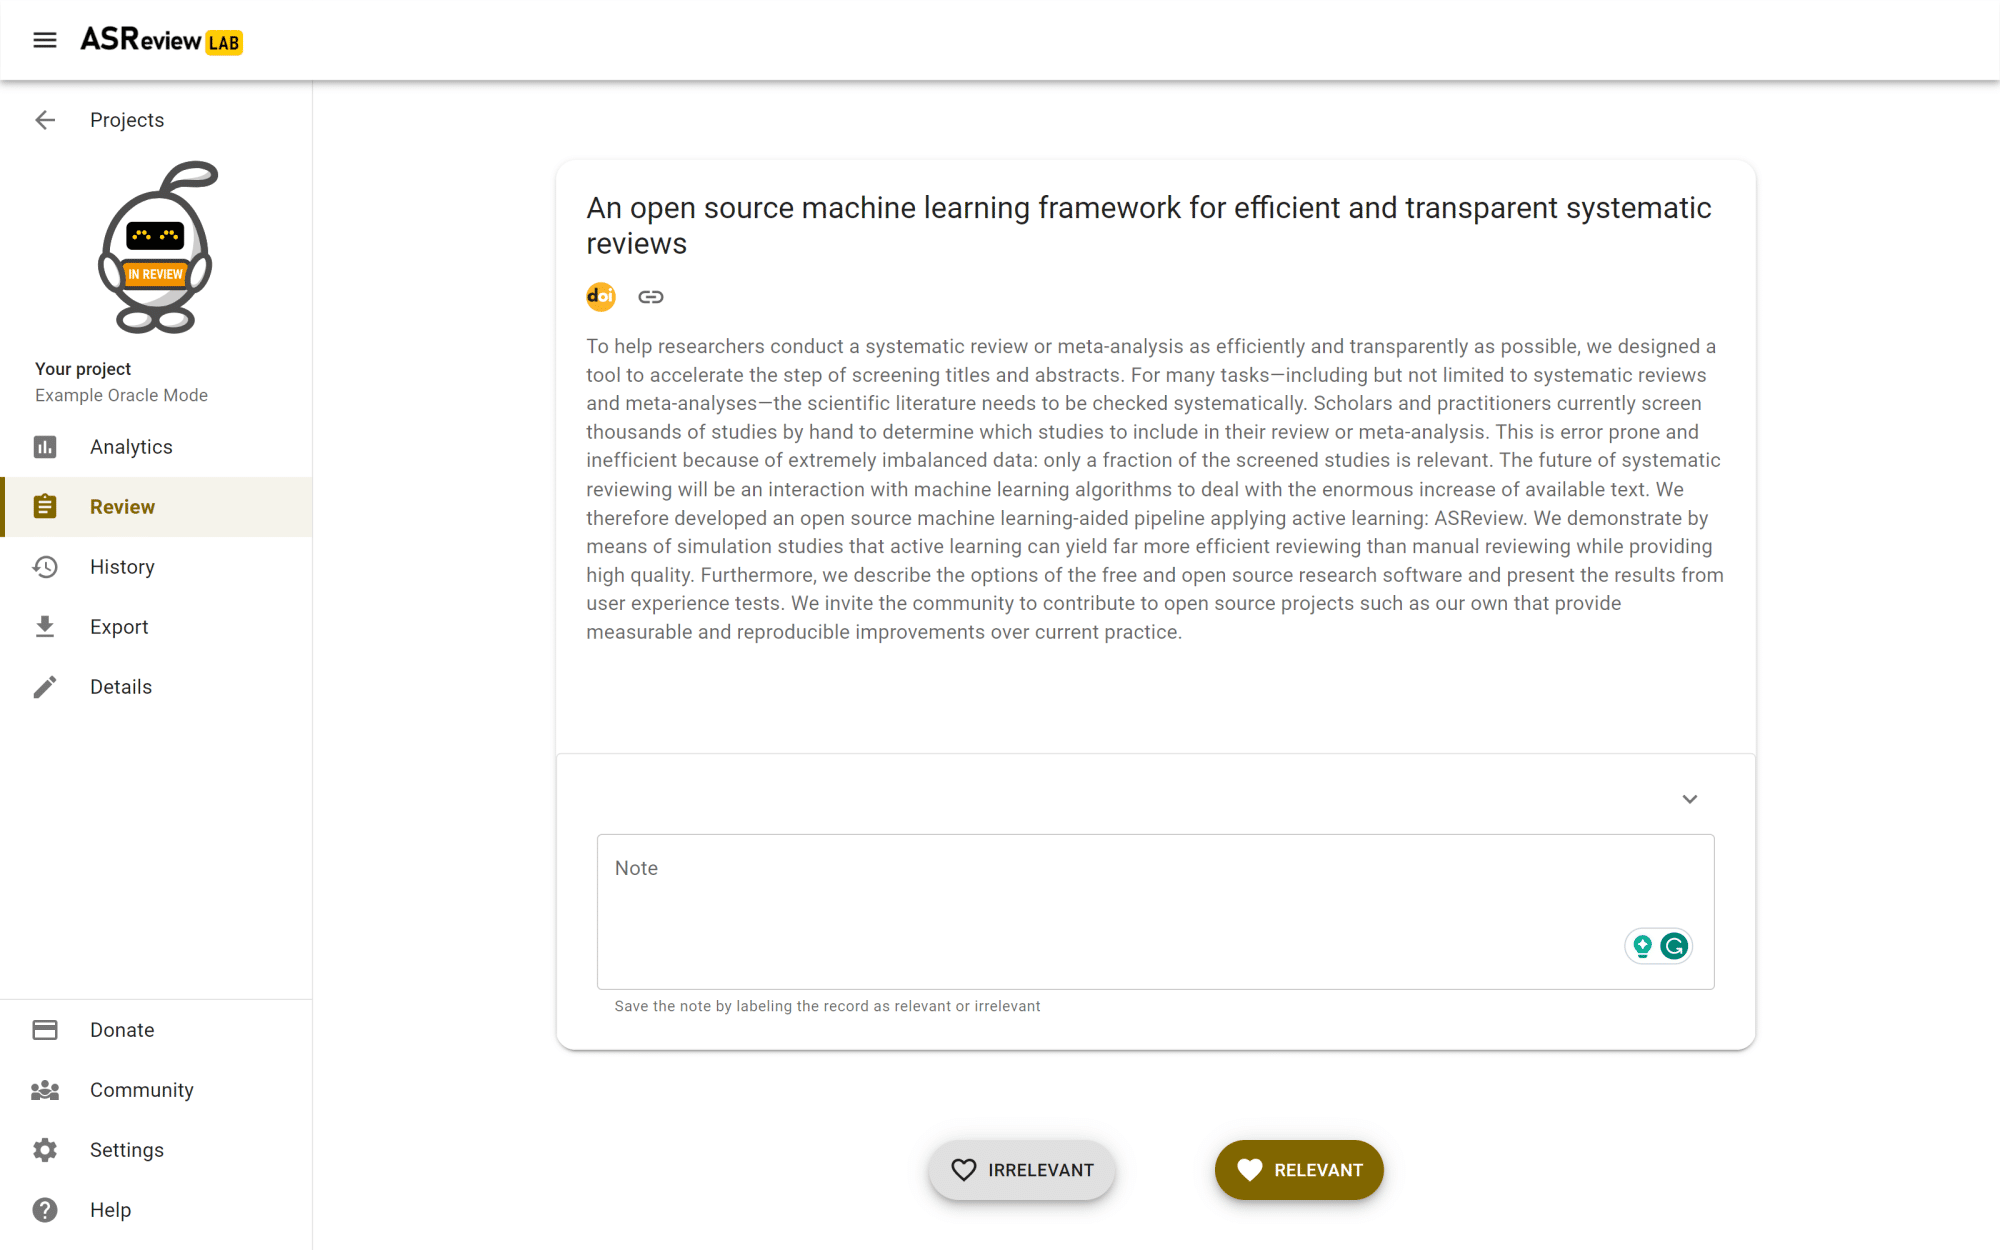Image resolution: width=2000 pixels, height=1250 pixels.
Task: Label the record as Irrelevant
Action: (1021, 1170)
